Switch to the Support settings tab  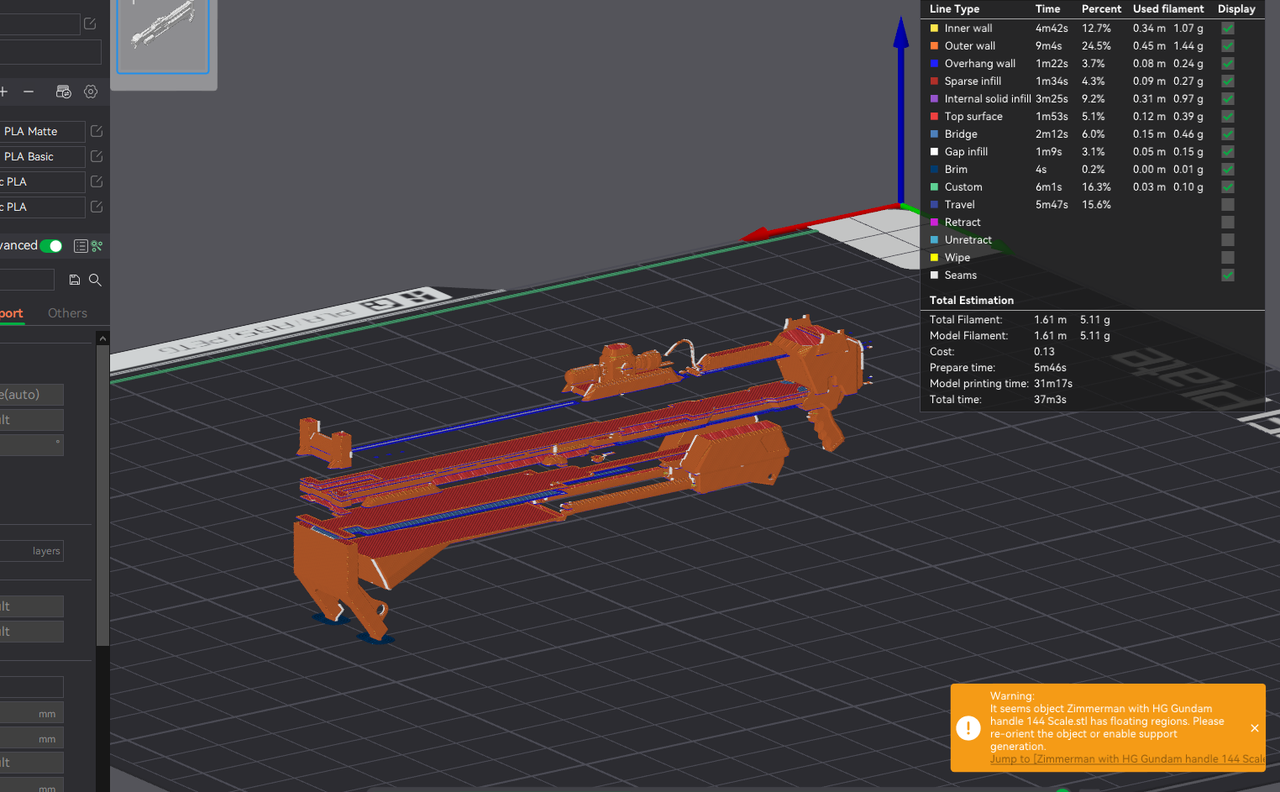pyautogui.click(x=11, y=313)
